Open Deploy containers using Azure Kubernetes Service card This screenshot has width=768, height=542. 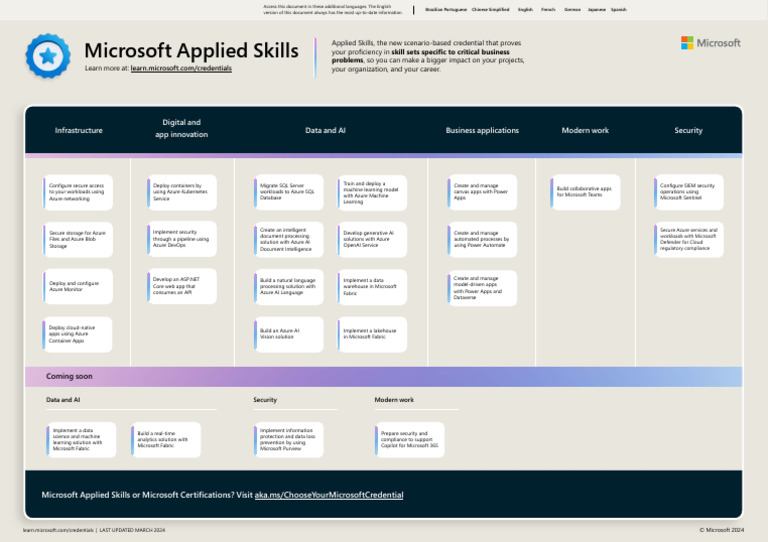(x=182, y=192)
